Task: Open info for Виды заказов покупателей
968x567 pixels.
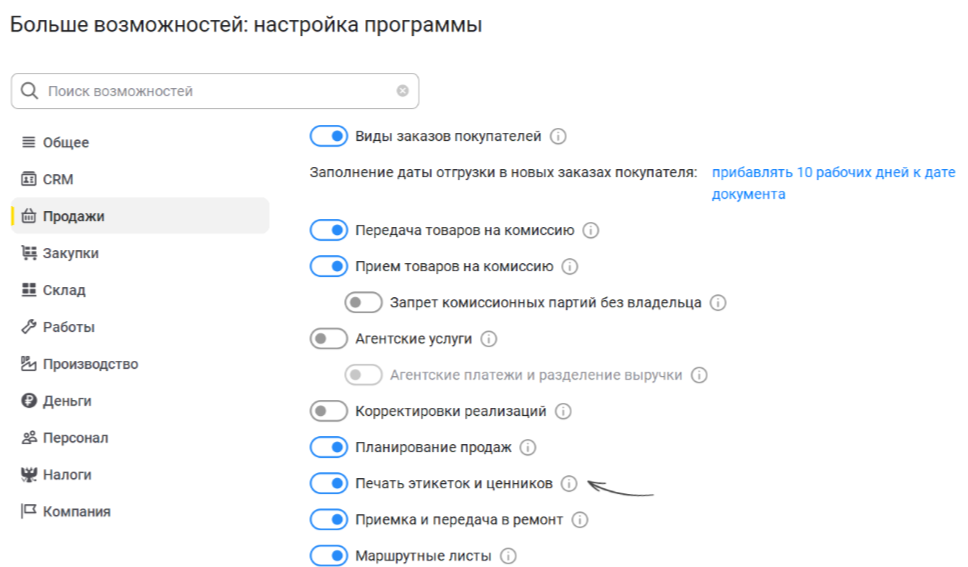Action: click(558, 136)
